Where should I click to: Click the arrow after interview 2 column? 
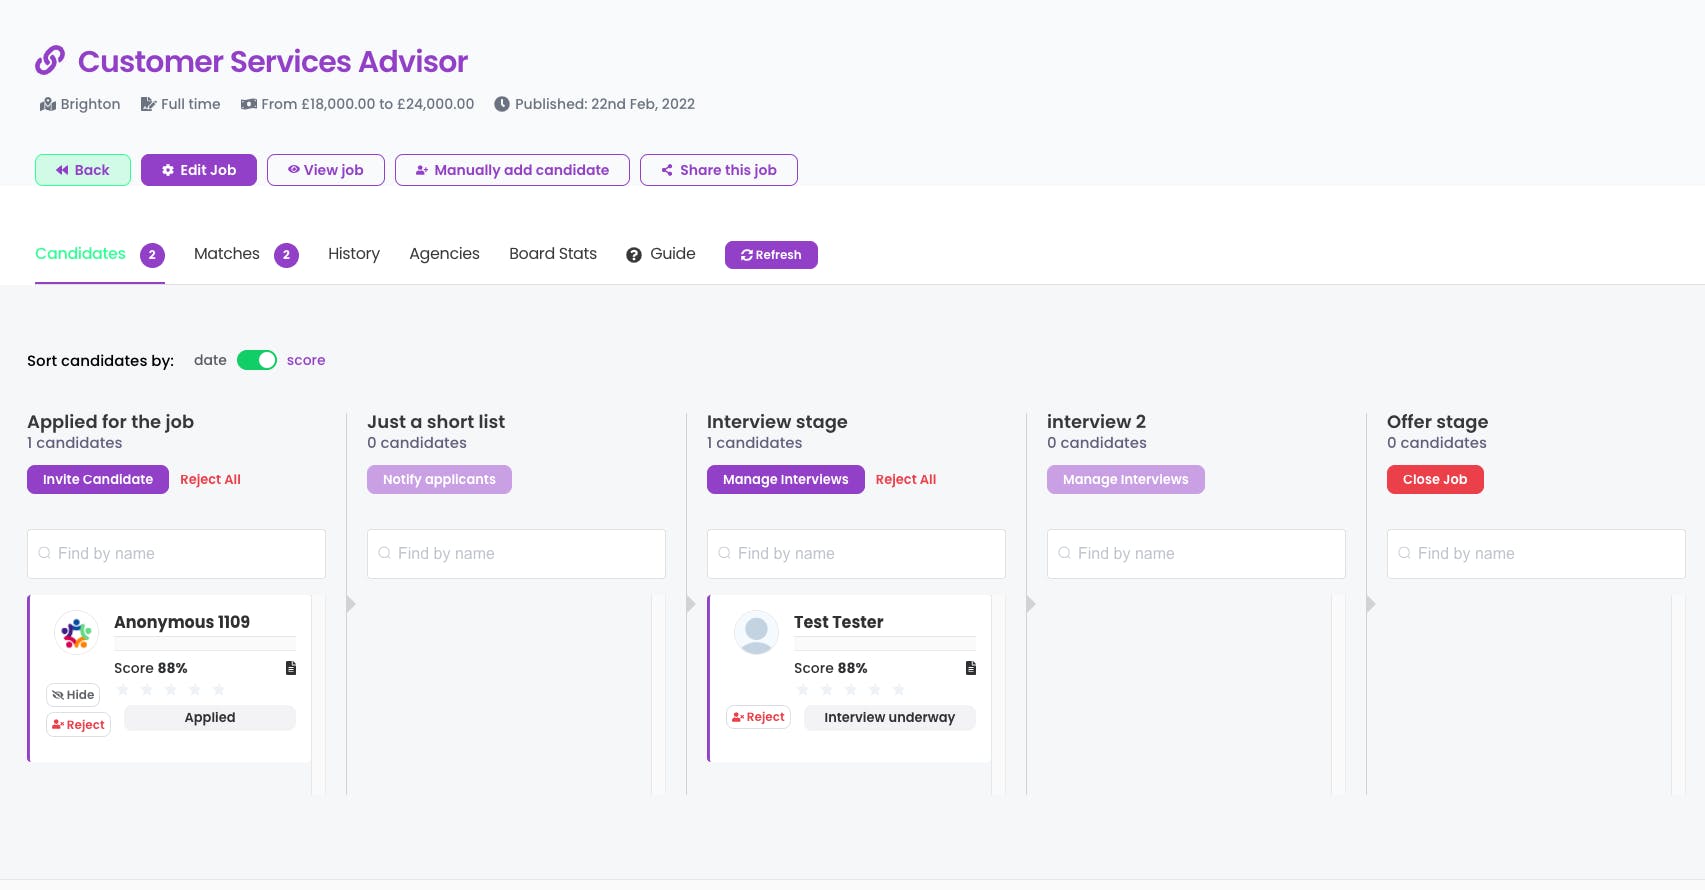[x=1371, y=604]
